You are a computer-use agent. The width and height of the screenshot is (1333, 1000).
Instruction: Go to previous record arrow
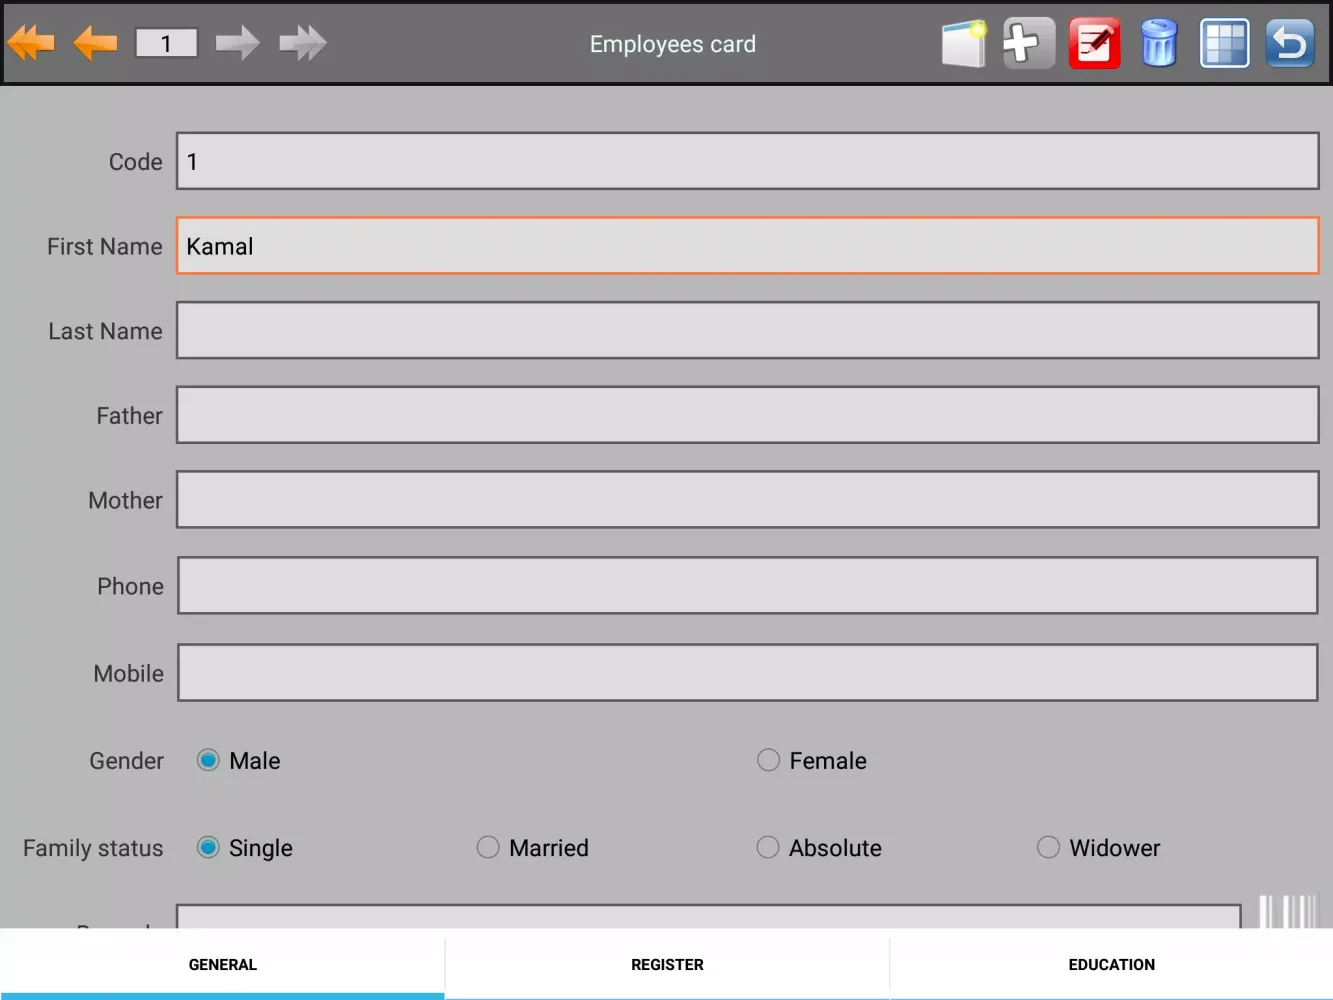[x=95, y=43]
